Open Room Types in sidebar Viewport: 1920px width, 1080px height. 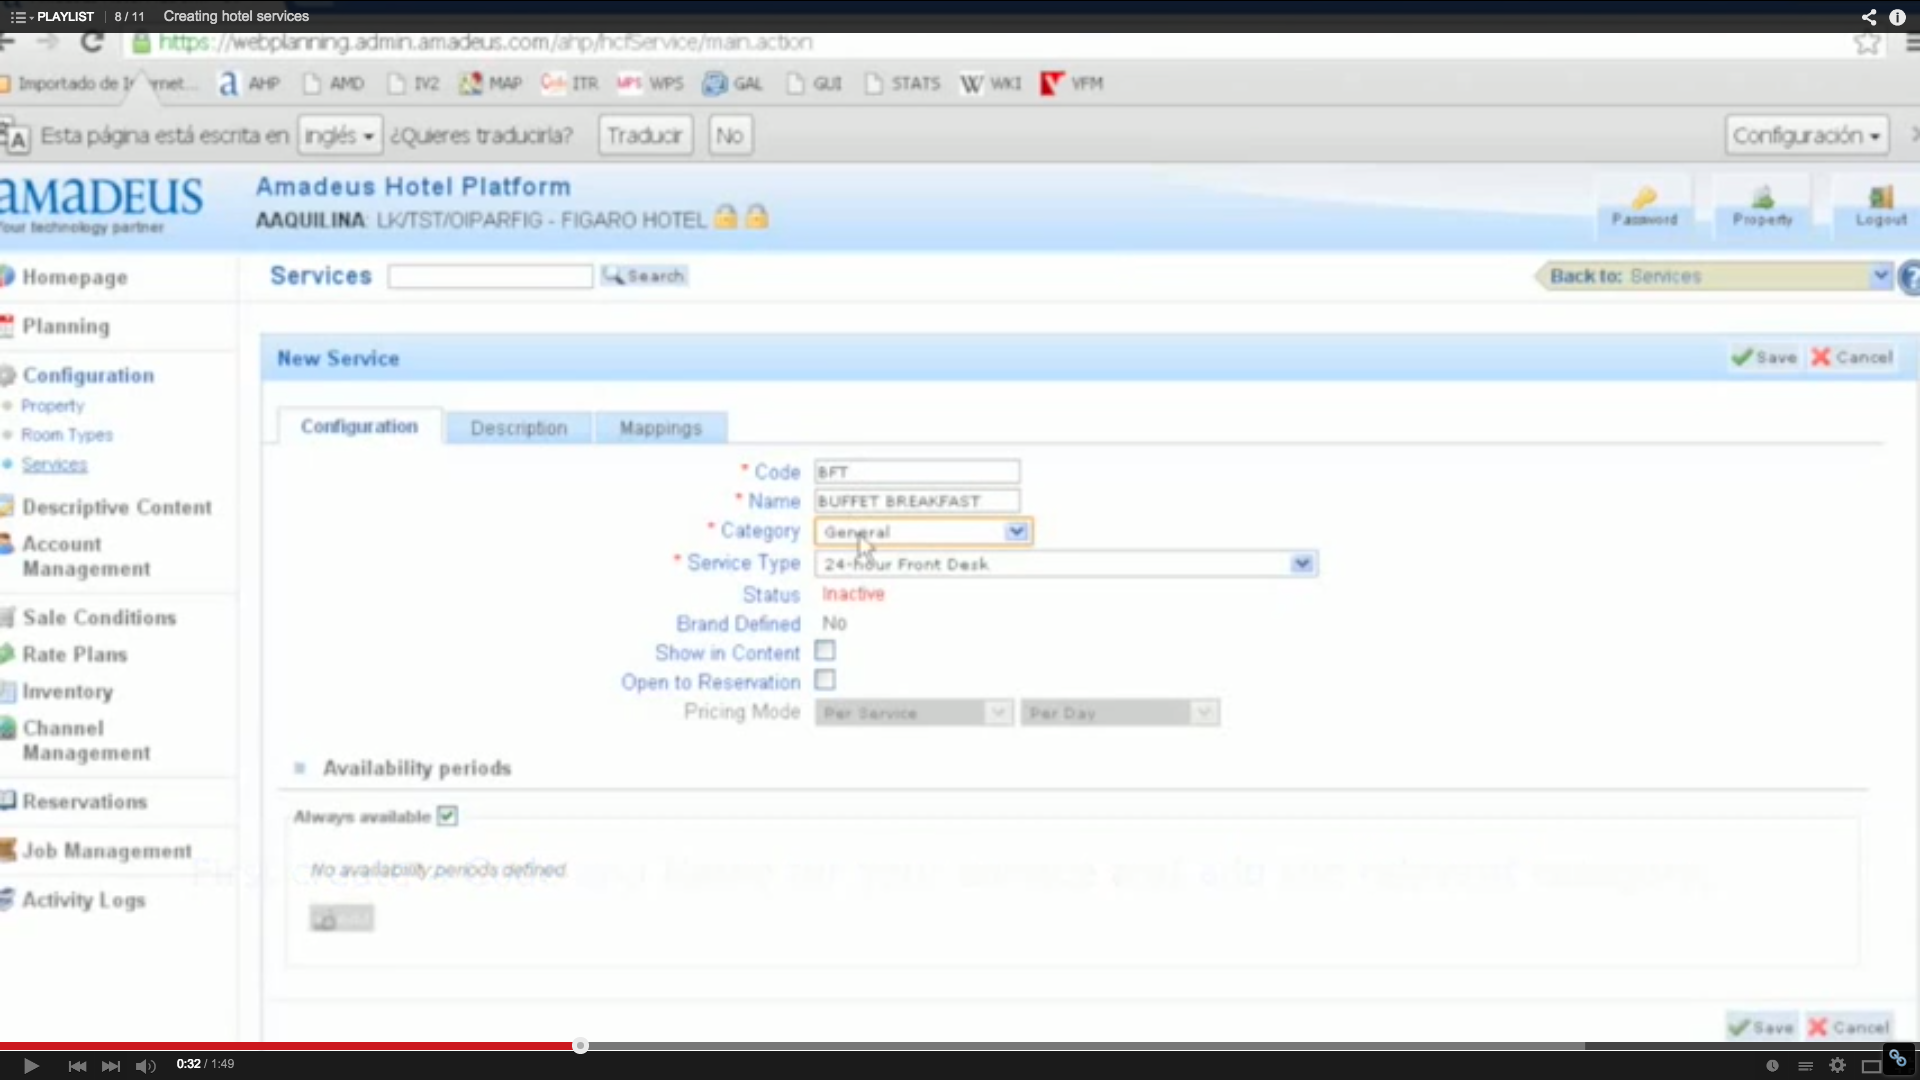tap(67, 435)
